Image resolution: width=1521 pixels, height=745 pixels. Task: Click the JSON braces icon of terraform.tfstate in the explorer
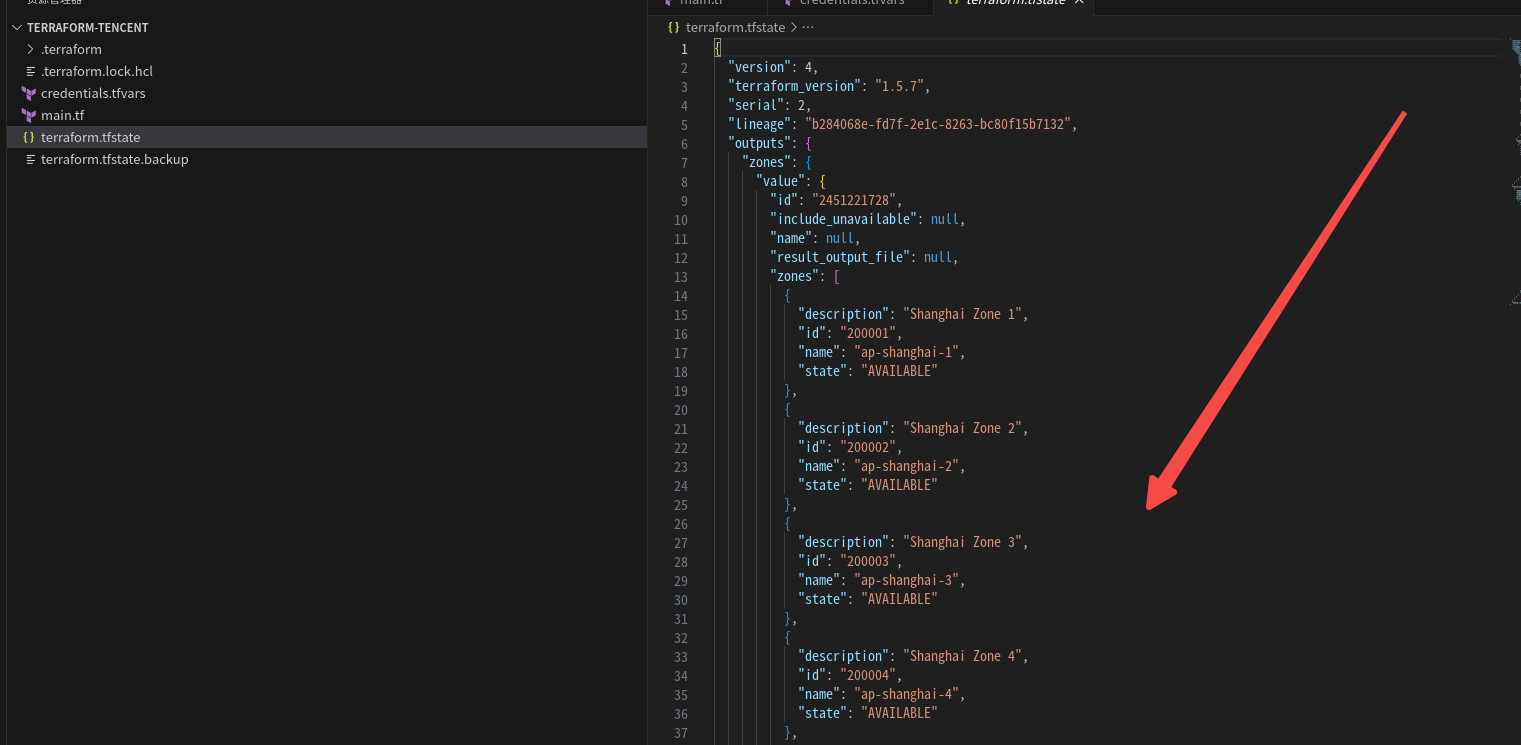point(29,137)
